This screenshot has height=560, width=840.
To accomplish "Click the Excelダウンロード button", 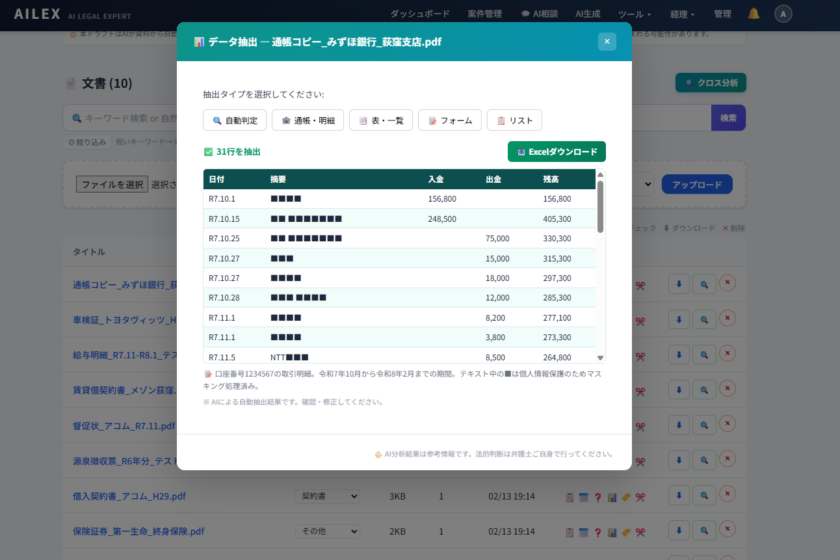I will (x=556, y=151).
